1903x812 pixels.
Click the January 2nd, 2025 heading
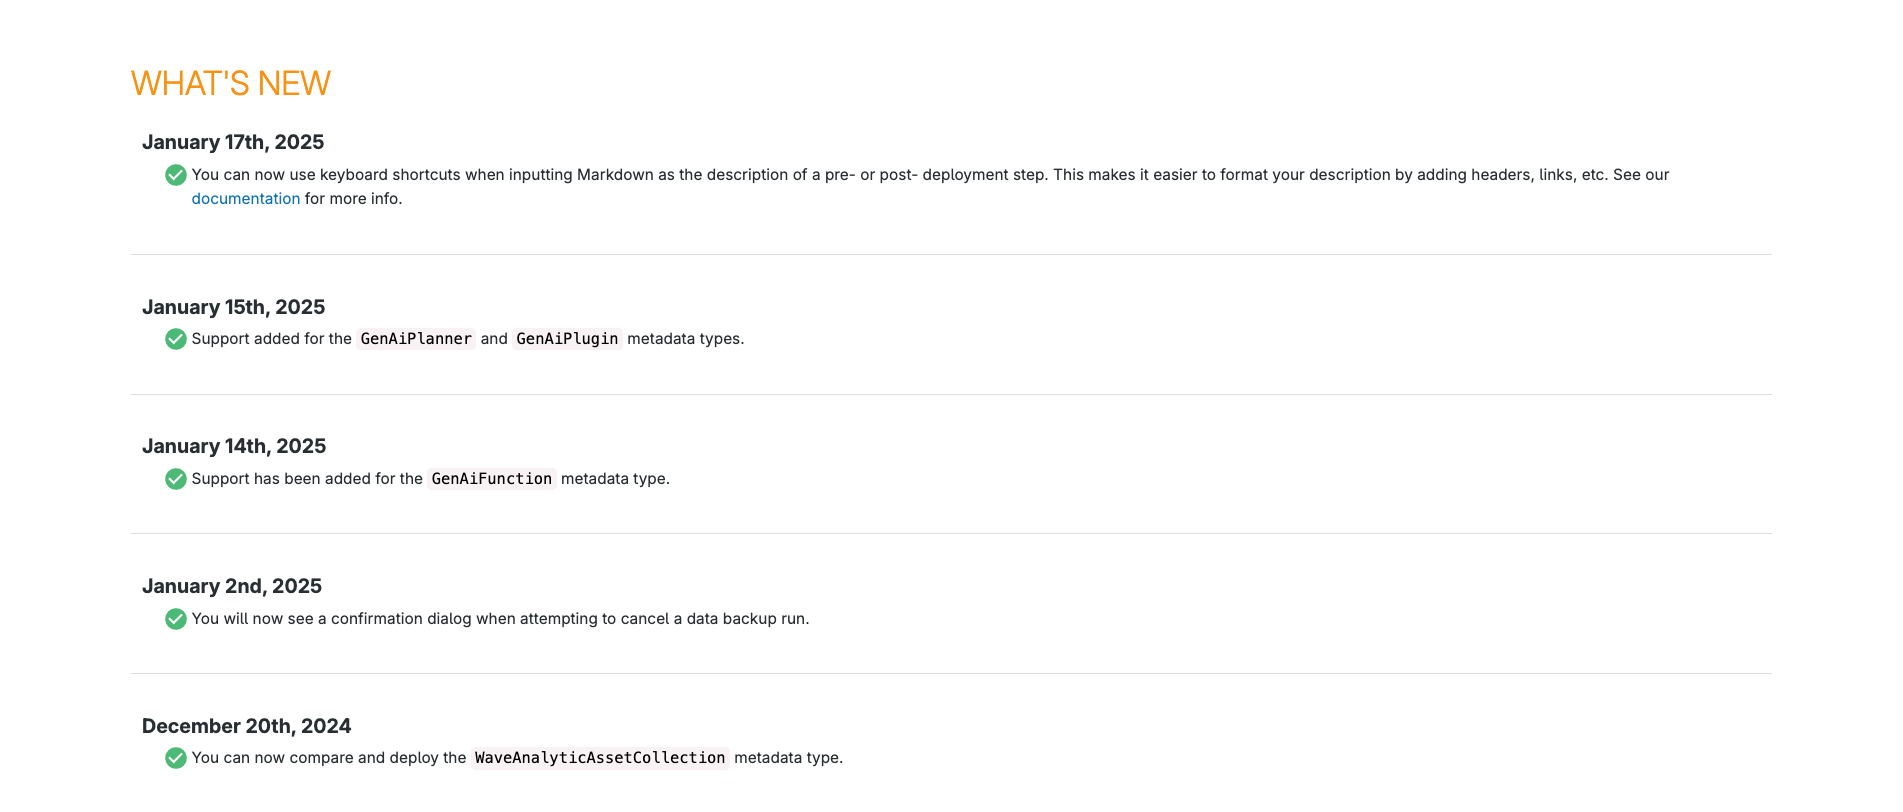click(x=232, y=586)
